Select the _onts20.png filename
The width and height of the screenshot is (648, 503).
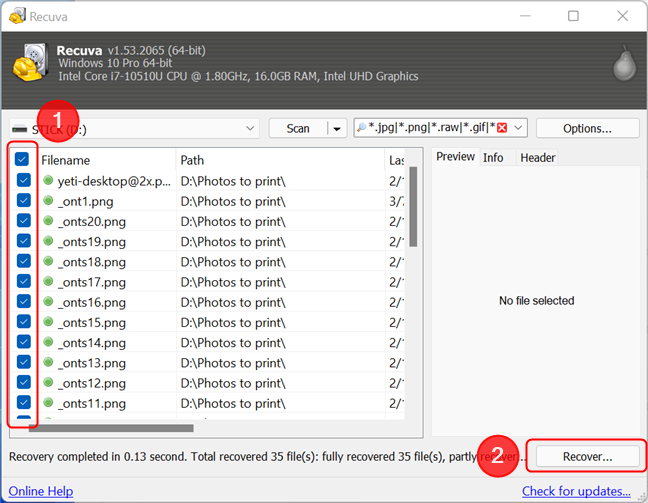coord(92,222)
